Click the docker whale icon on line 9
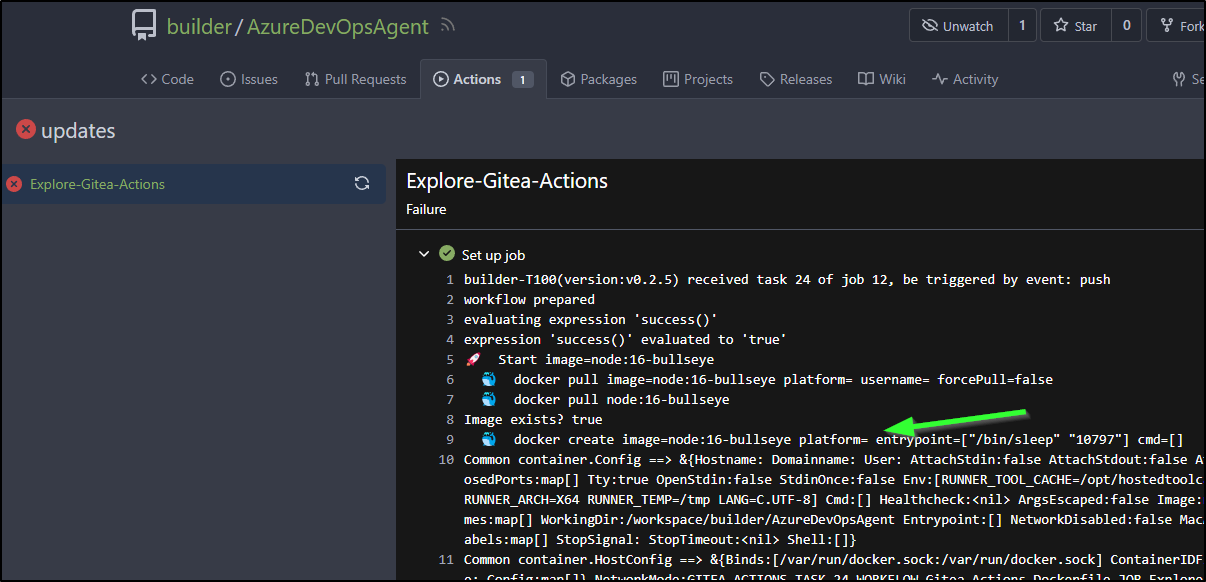Image resolution: width=1206 pixels, height=582 pixels. tap(489, 439)
